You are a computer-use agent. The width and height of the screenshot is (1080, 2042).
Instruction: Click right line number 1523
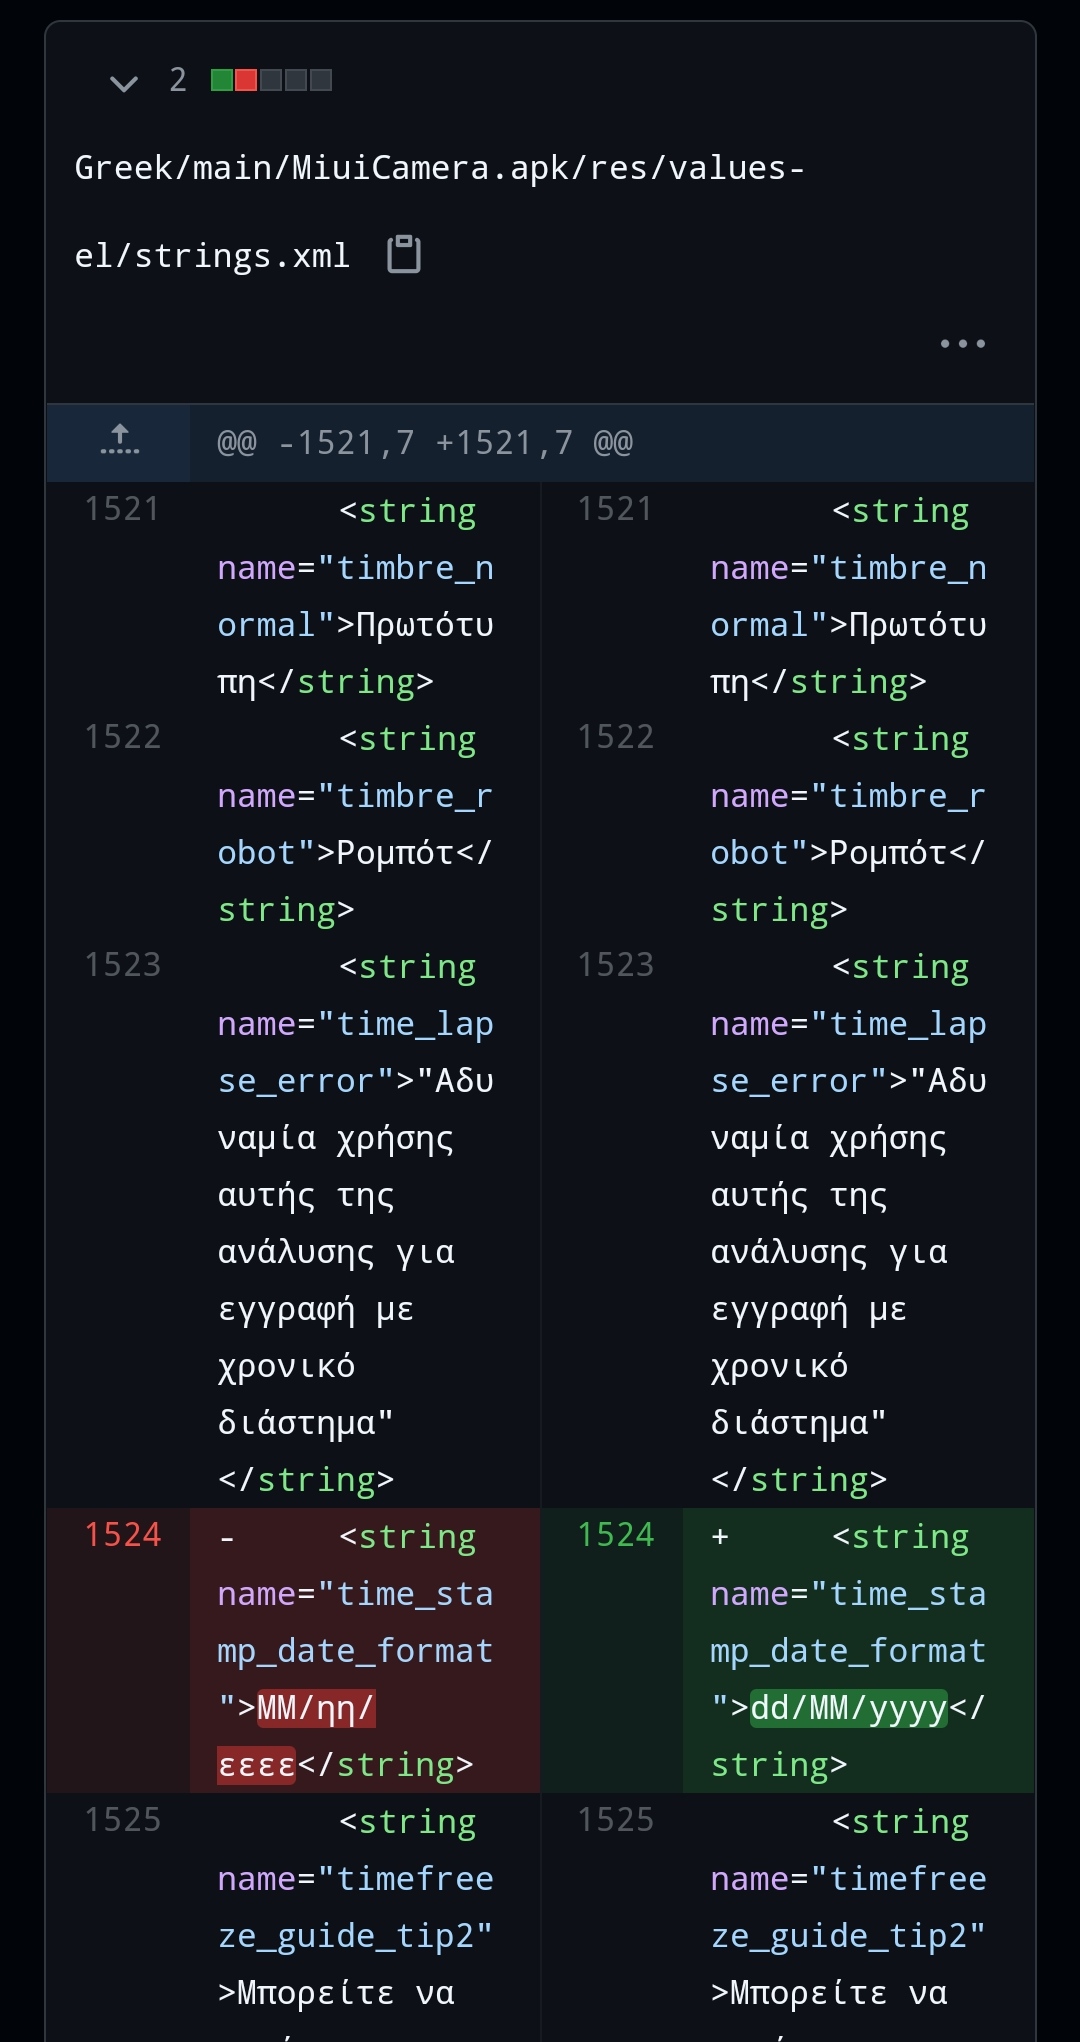tap(615, 965)
